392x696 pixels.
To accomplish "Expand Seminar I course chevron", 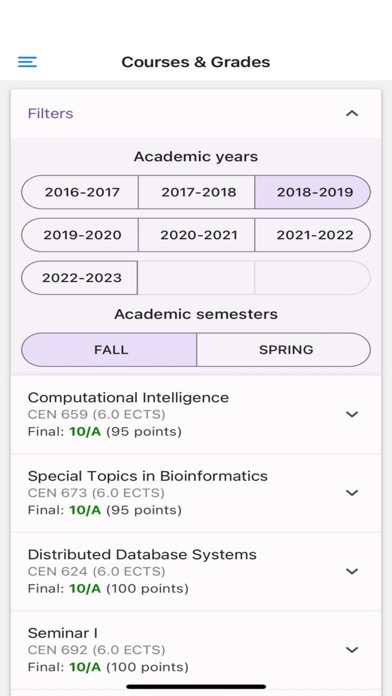I will coord(352,650).
